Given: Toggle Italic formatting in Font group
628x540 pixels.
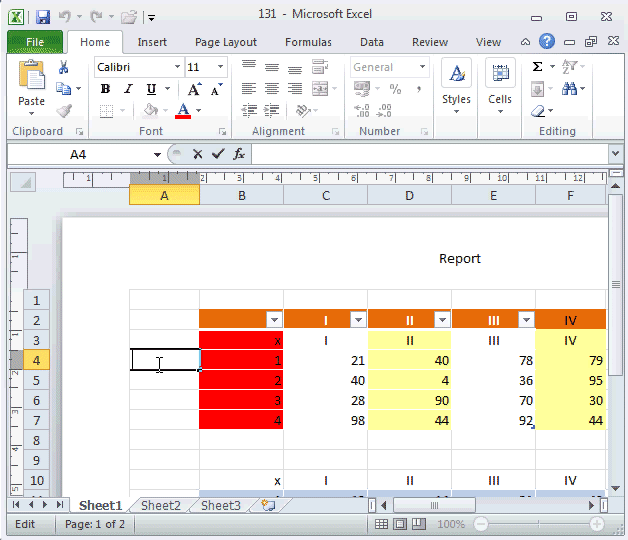Looking at the screenshot, I should click(124, 89).
